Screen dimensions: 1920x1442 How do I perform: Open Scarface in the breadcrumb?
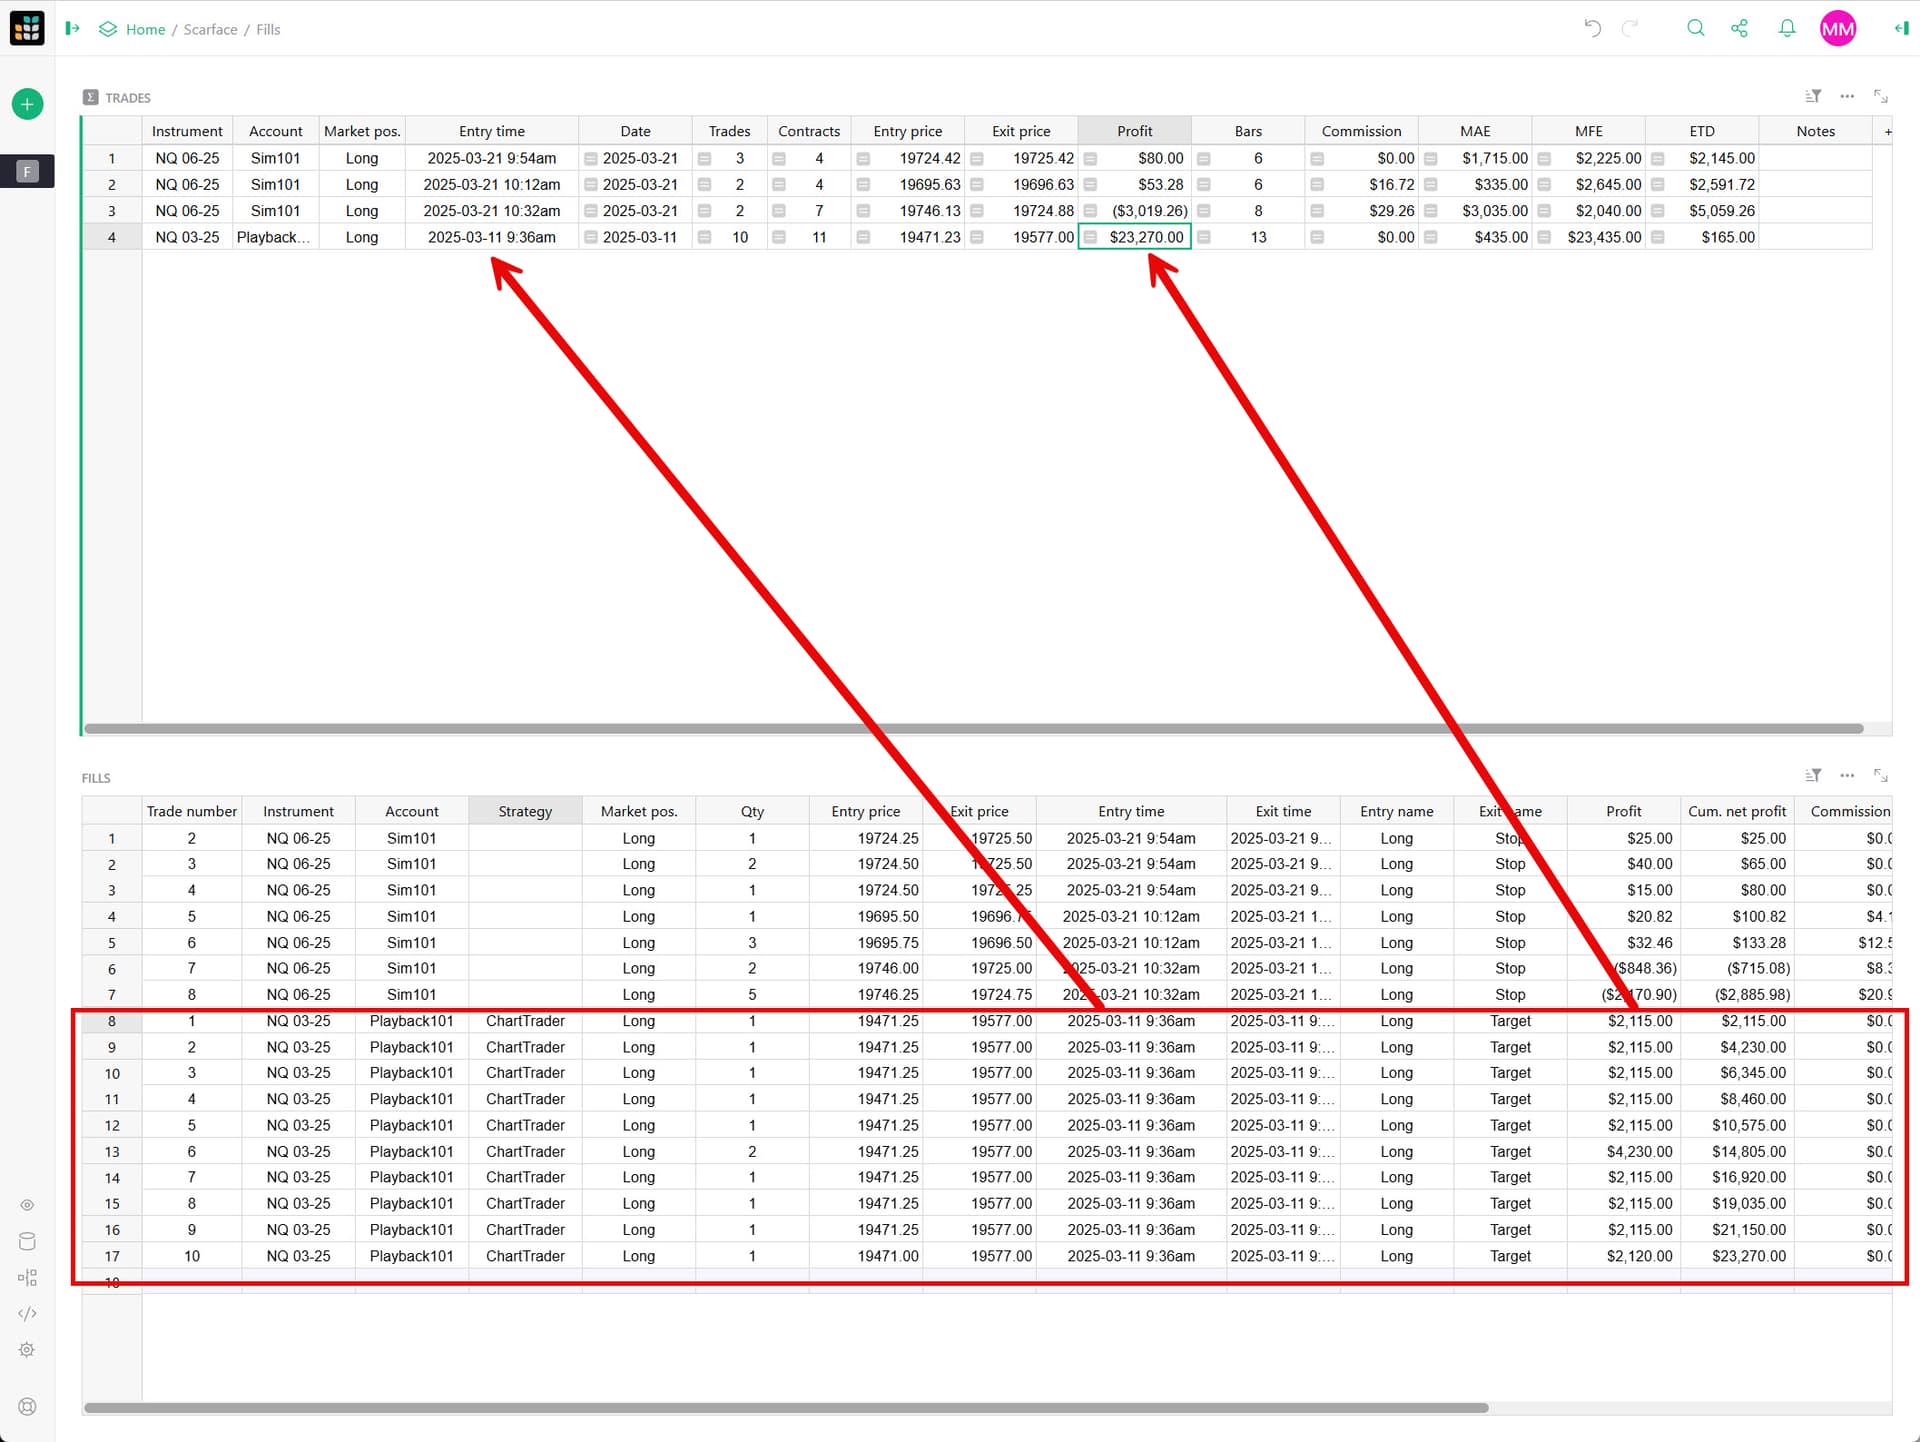210,29
